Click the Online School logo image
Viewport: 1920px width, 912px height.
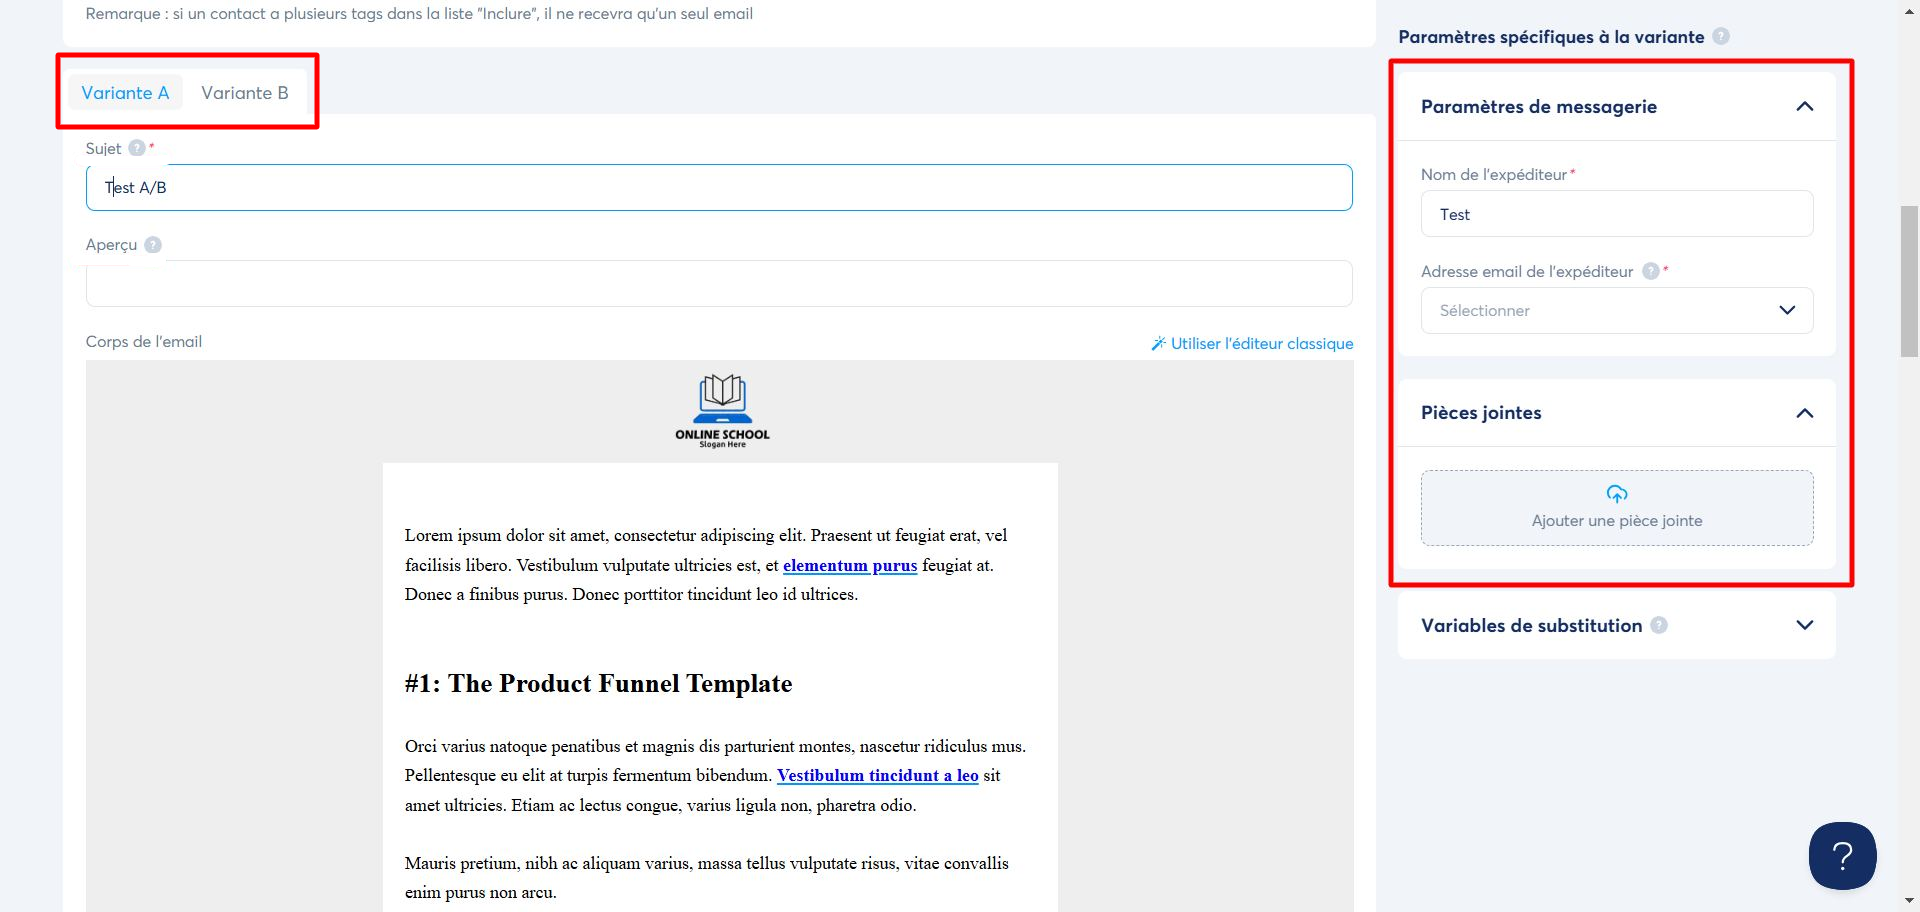point(722,411)
